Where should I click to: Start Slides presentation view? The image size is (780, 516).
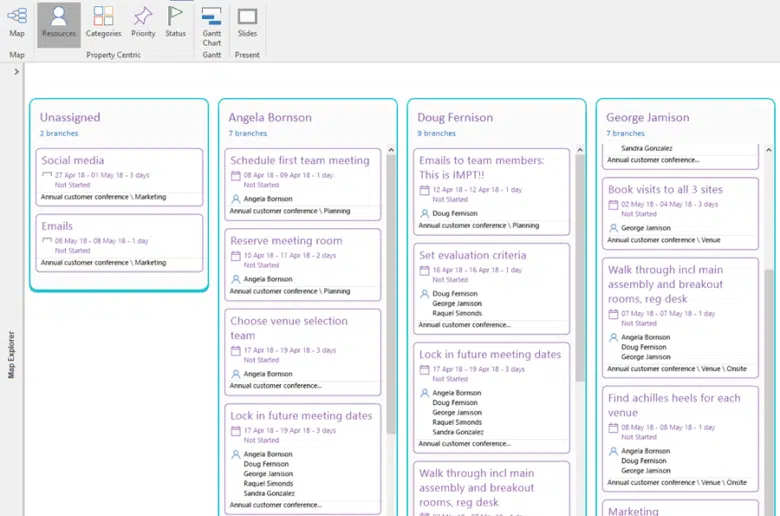[247, 22]
